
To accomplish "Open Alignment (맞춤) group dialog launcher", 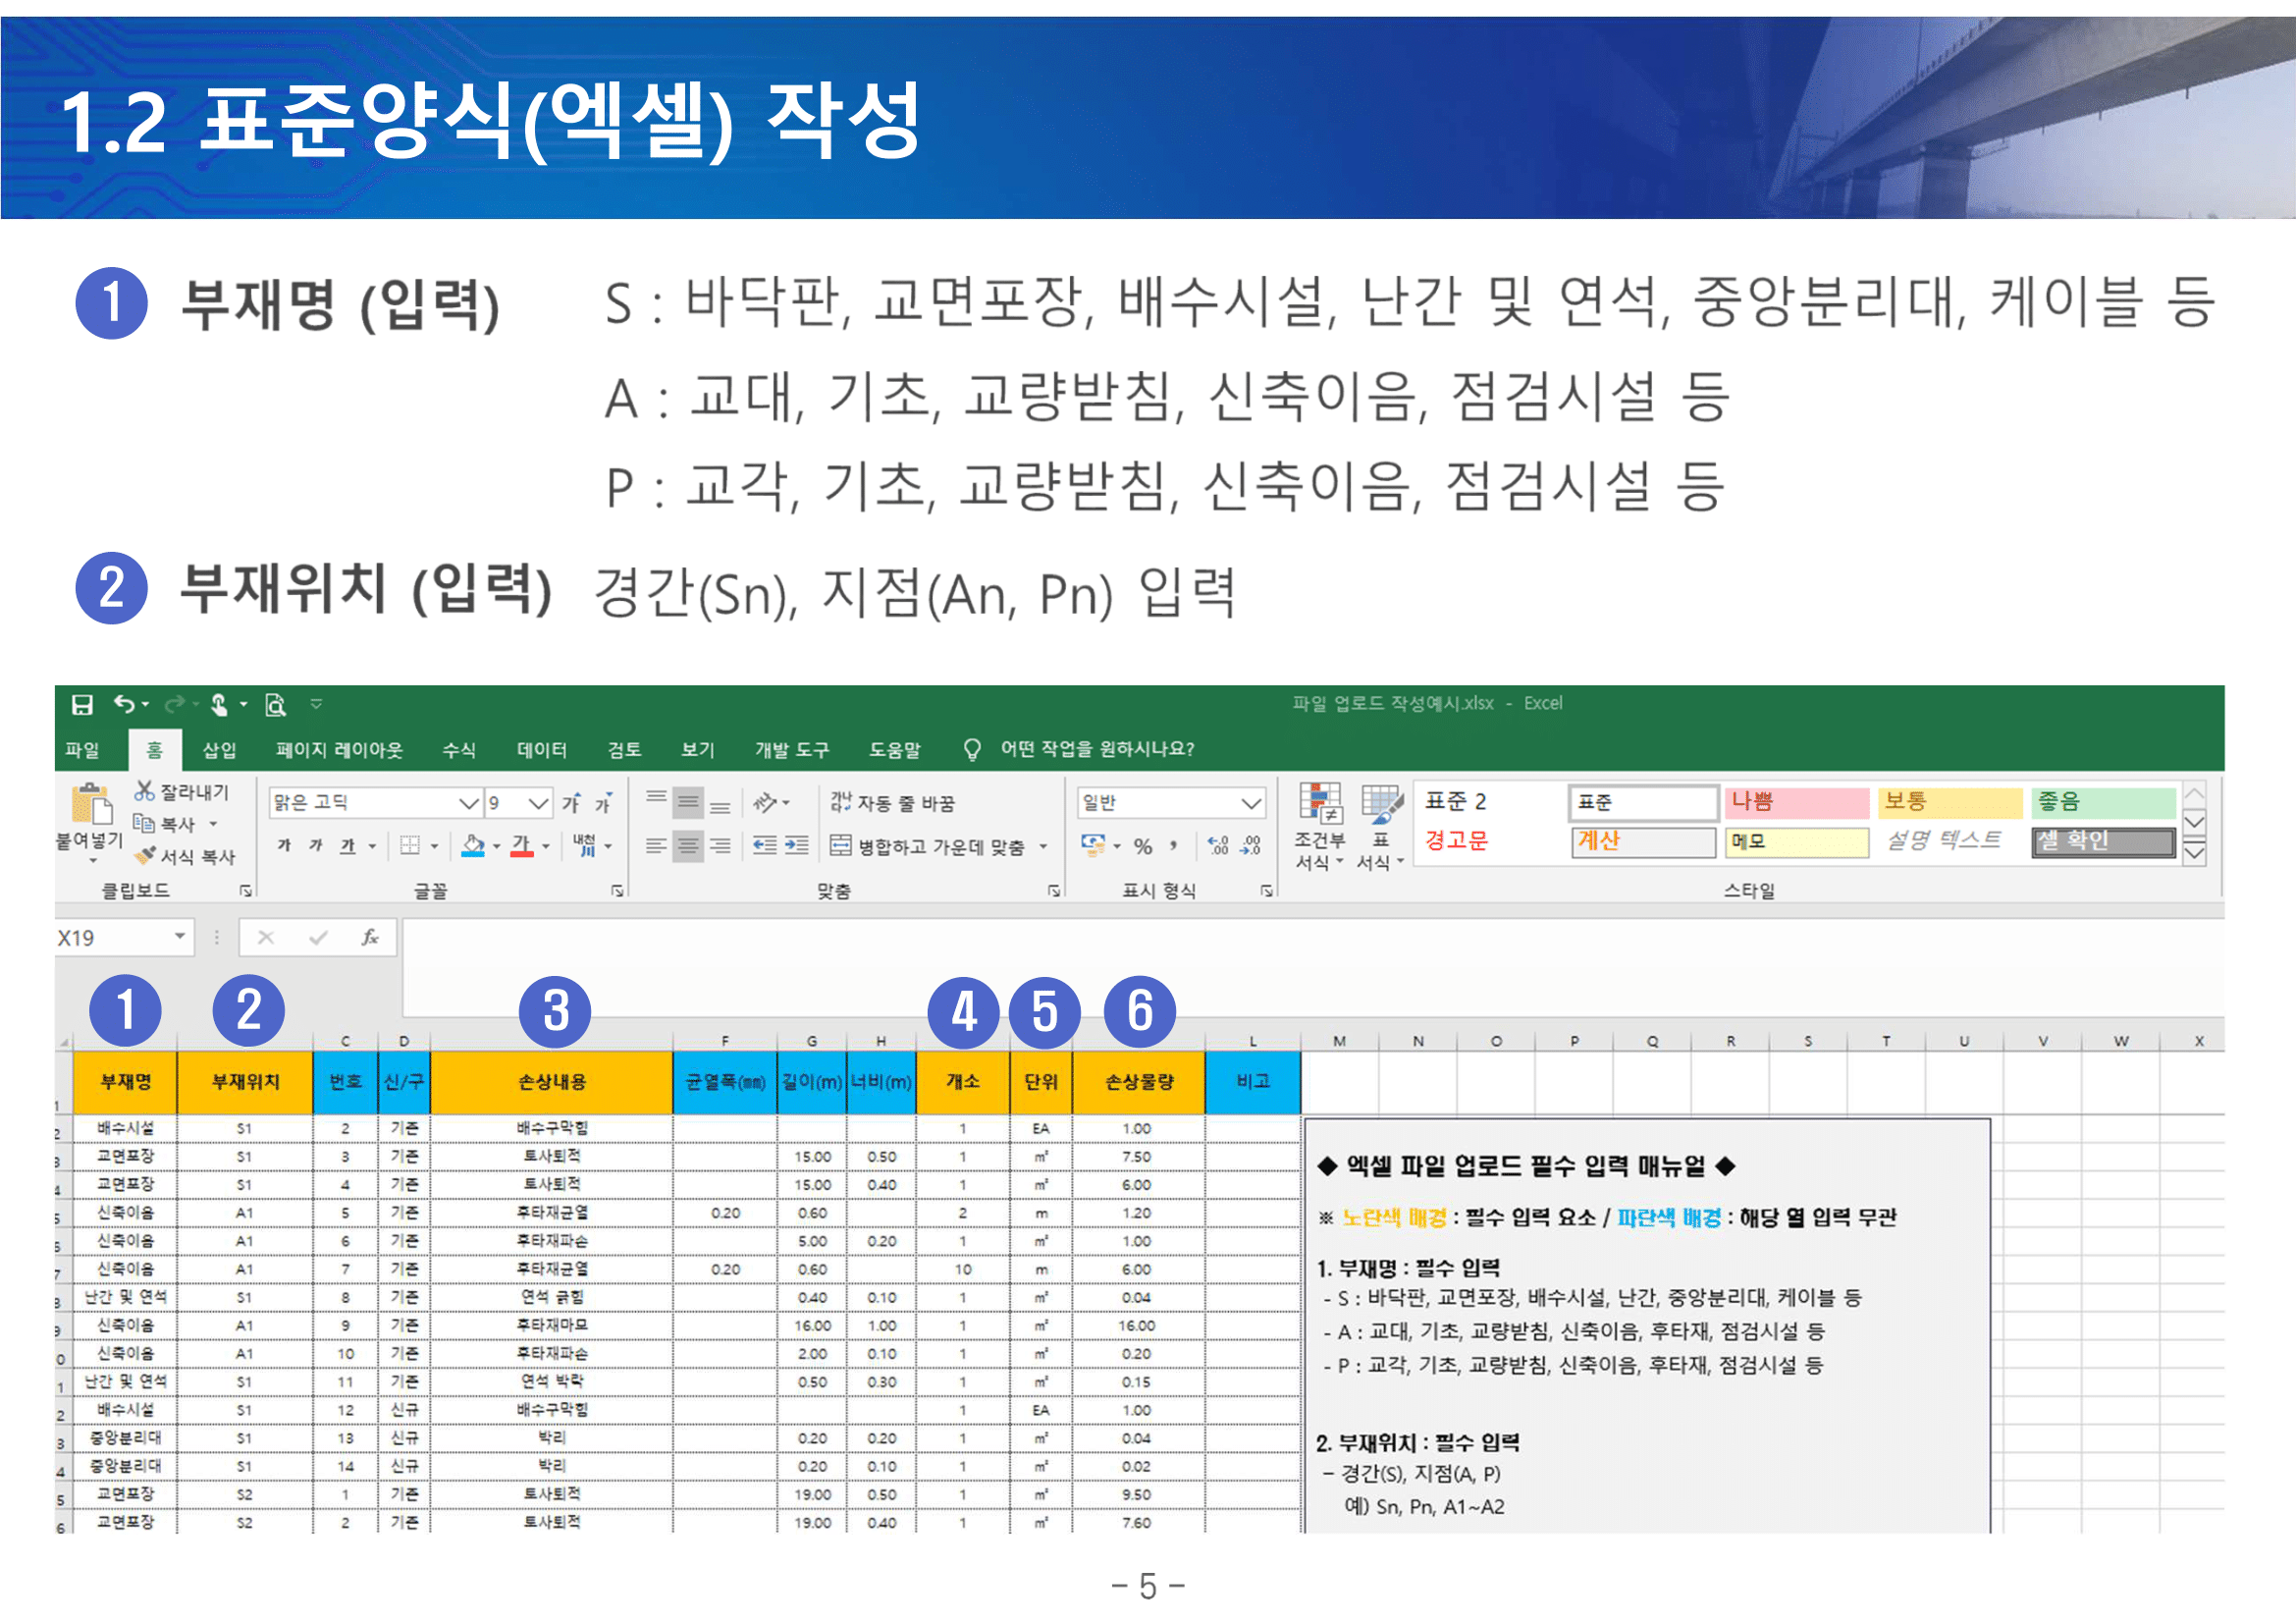I will click(1053, 890).
